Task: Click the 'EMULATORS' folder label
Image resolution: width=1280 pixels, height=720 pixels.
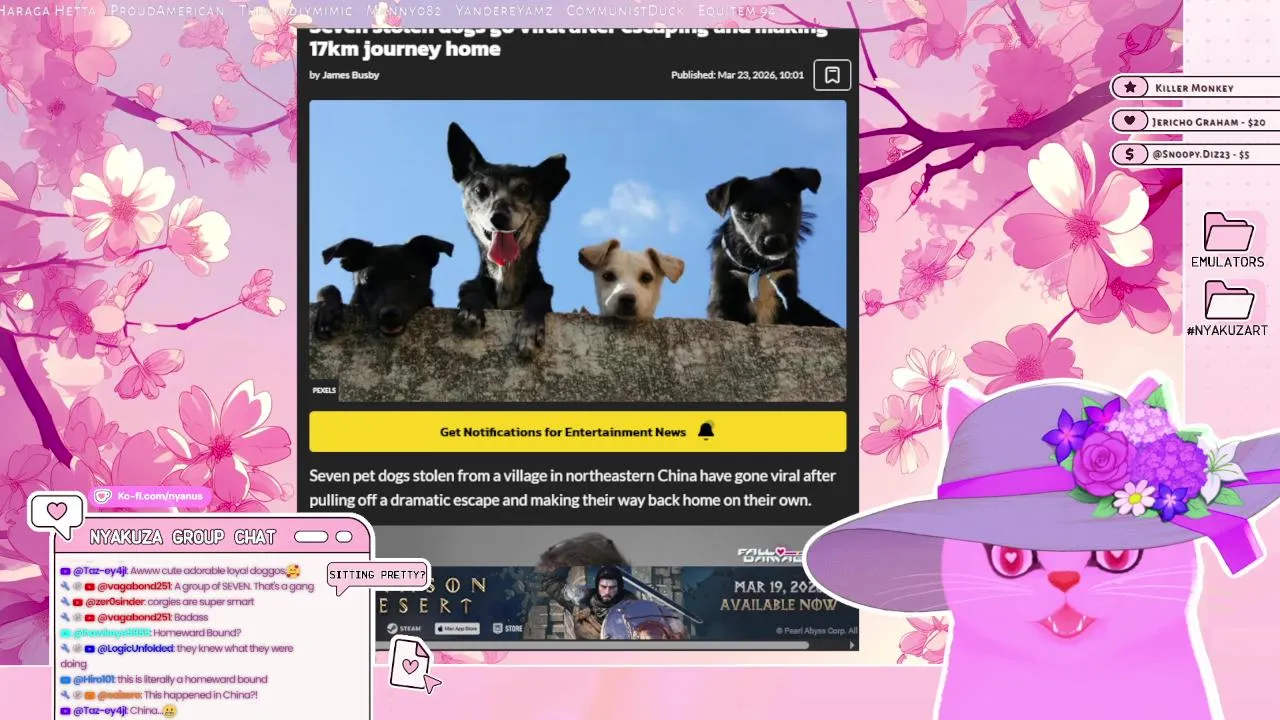Action: coord(1228,262)
